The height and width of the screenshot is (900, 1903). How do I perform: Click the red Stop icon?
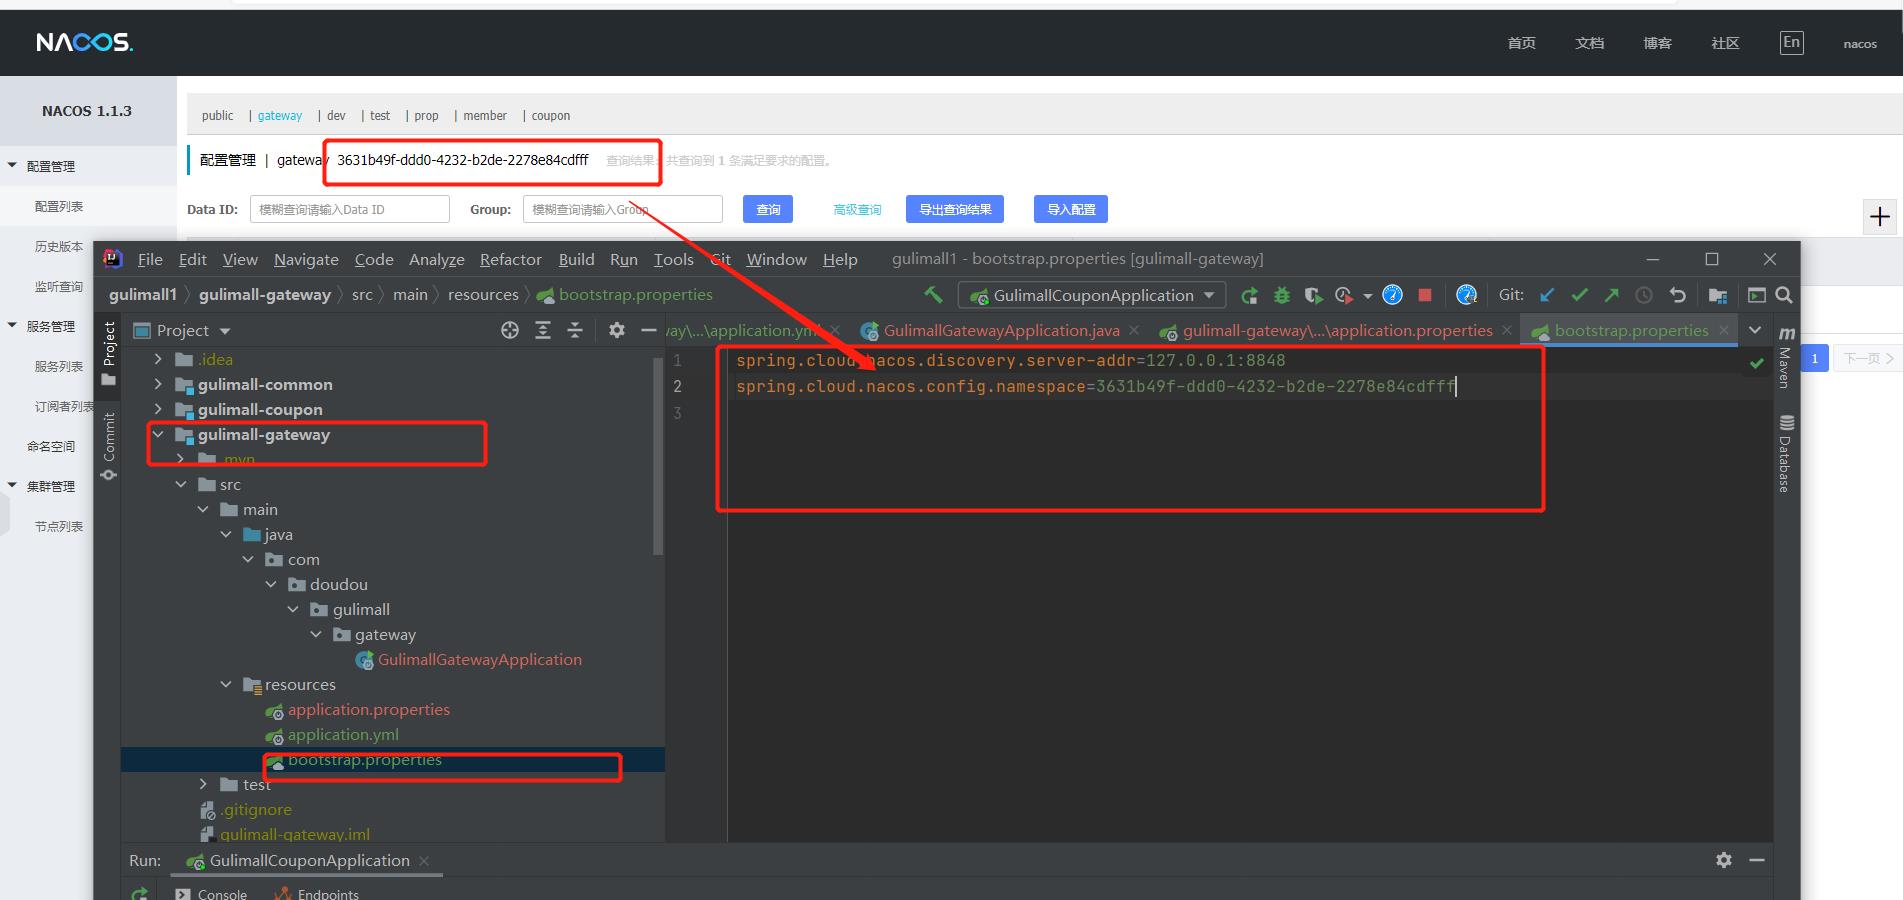click(x=1425, y=295)
